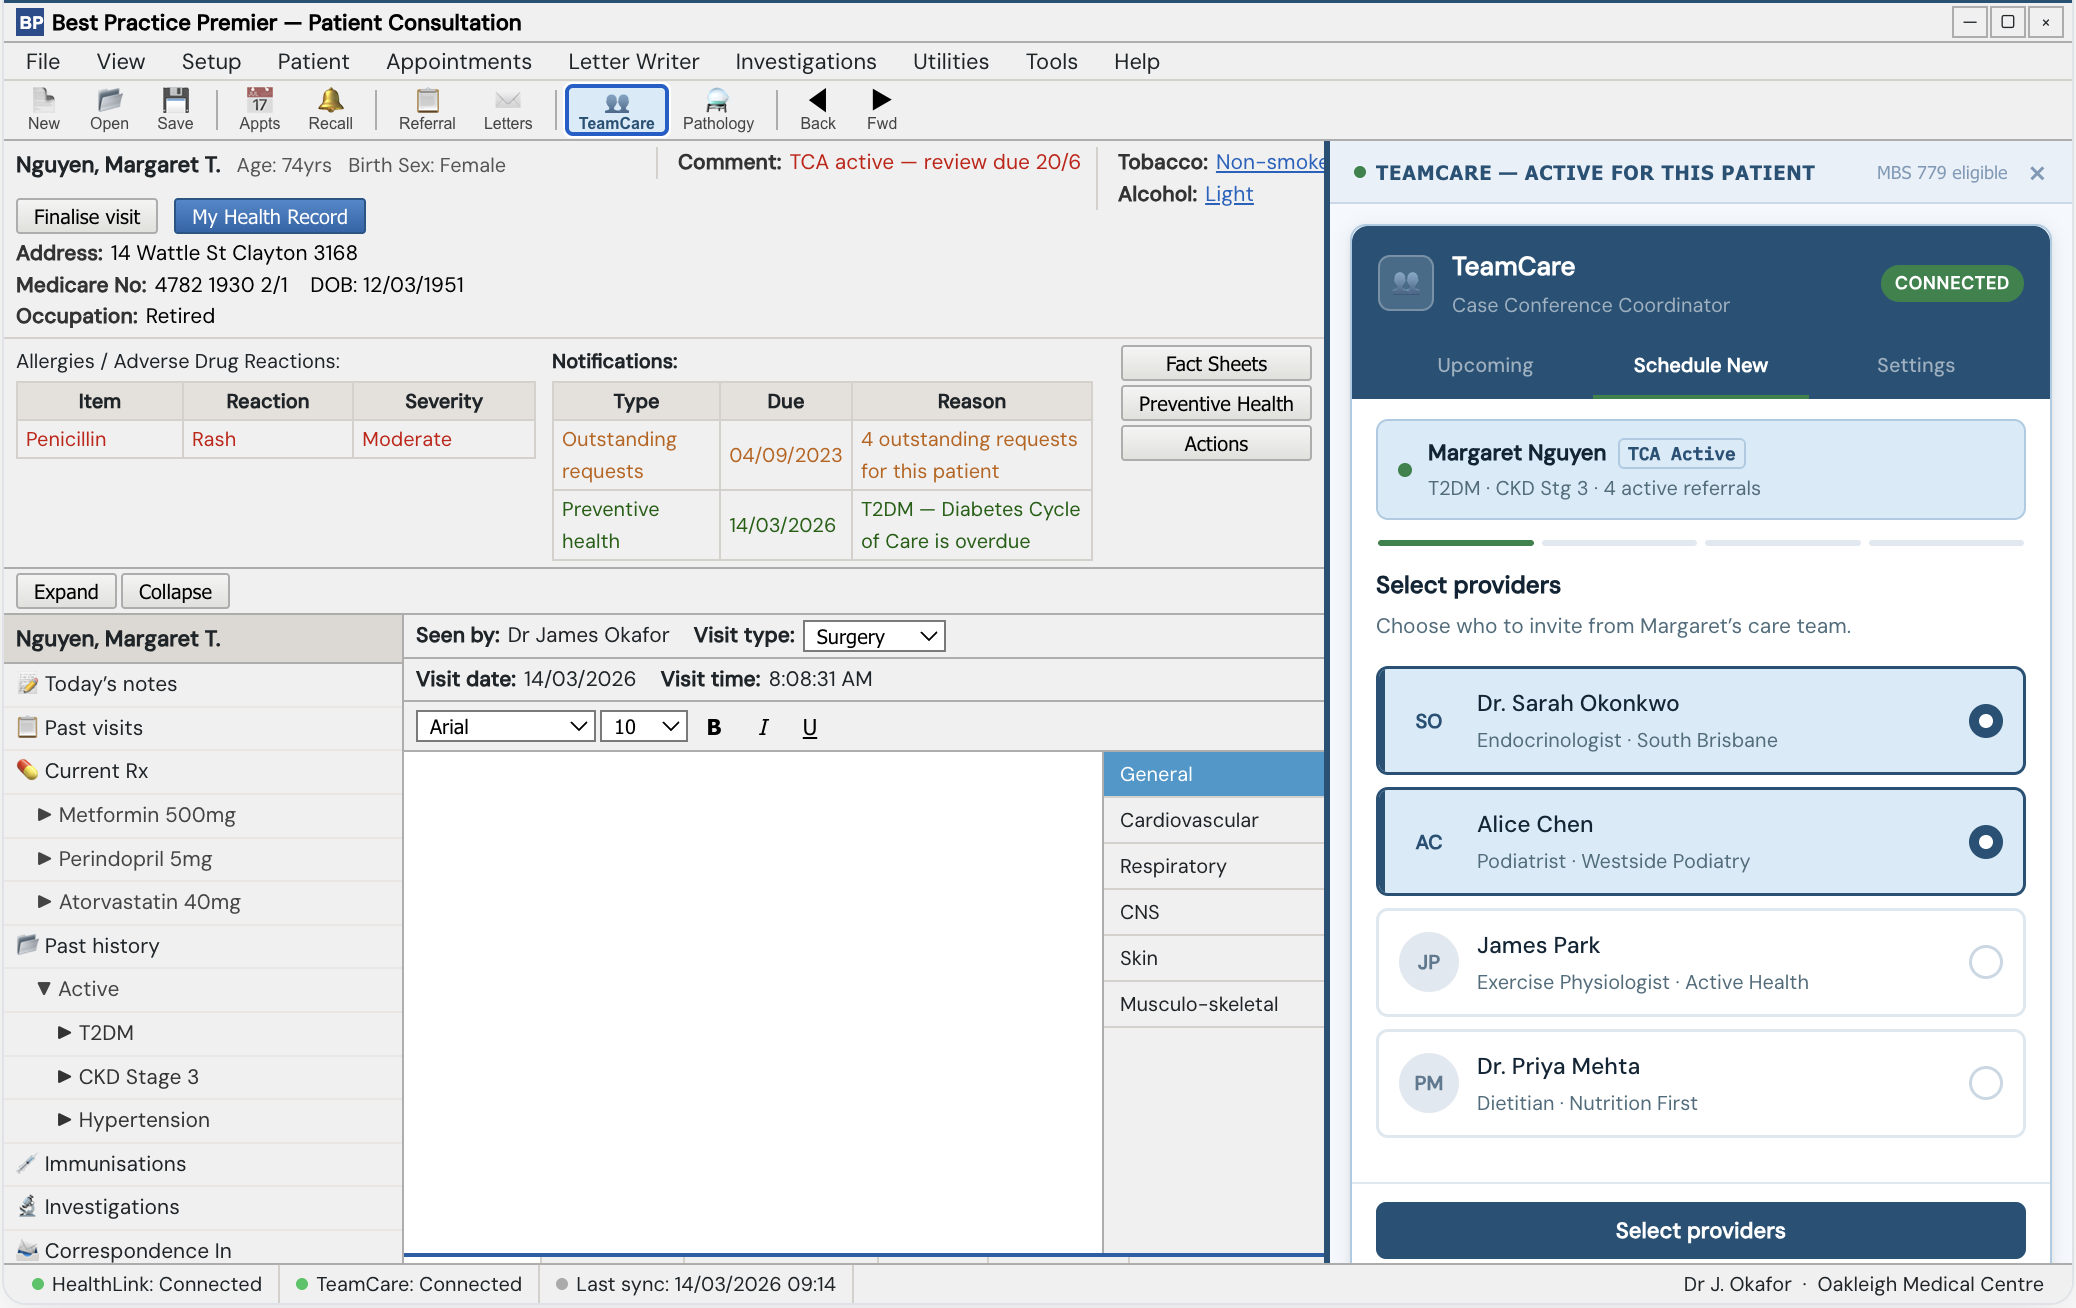Screen dimensions: 2076x1308
Task: Open the Visit type dropdown
Action: (x=873, y=635)
